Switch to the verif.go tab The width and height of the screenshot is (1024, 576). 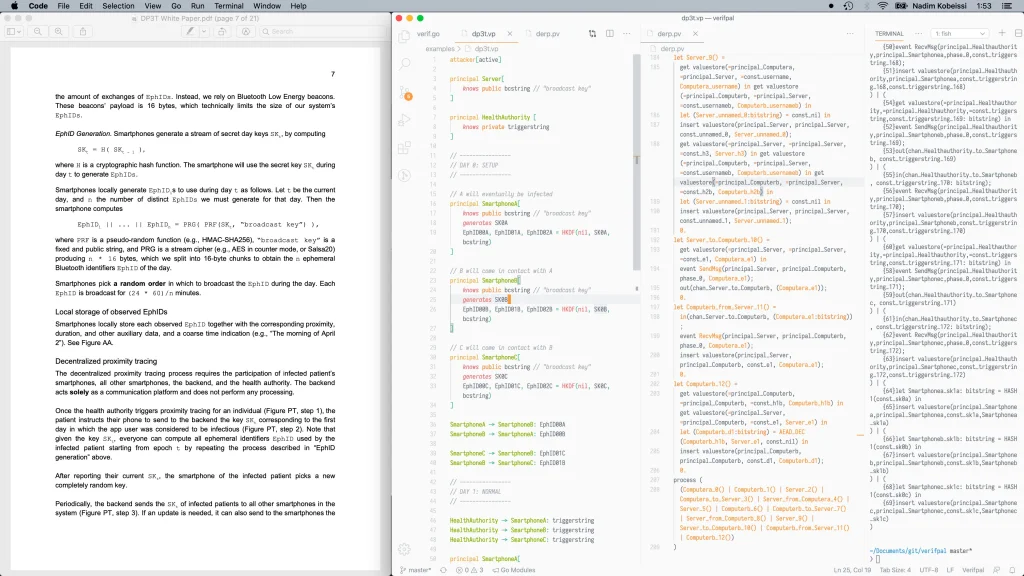[428, 33]
